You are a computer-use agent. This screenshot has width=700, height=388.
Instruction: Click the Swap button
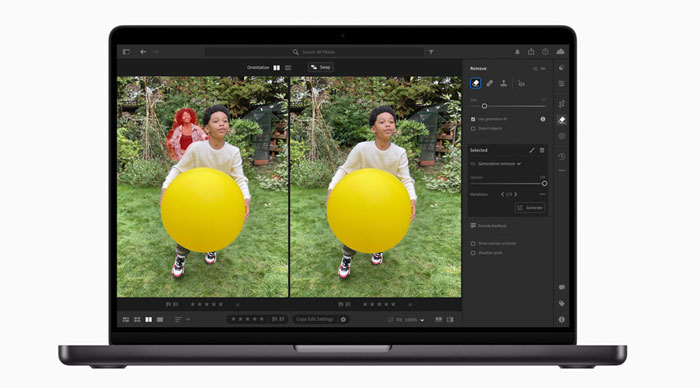(x=321, y=67)
